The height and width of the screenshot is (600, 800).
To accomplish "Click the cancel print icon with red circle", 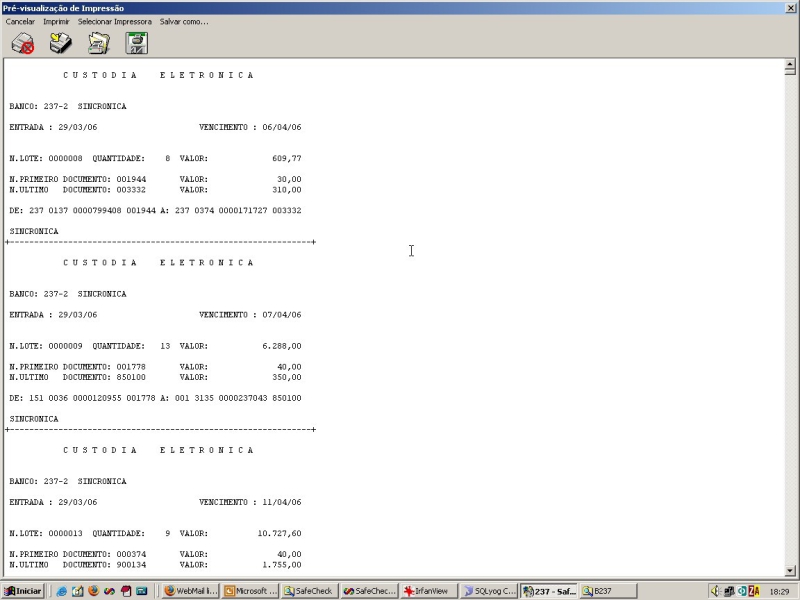I will (x=23, y=43).
